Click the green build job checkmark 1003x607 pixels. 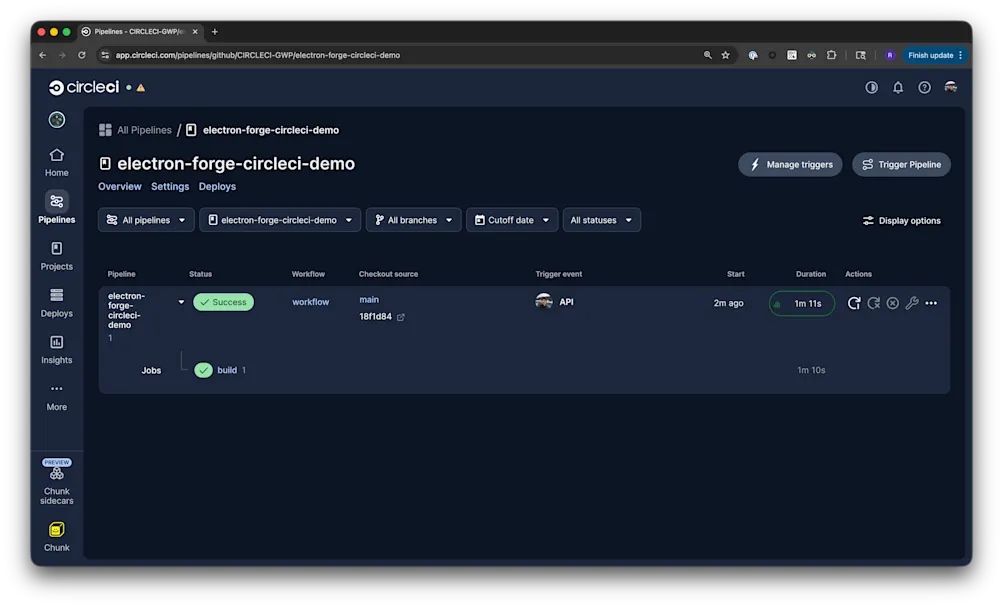click(203, 370)
